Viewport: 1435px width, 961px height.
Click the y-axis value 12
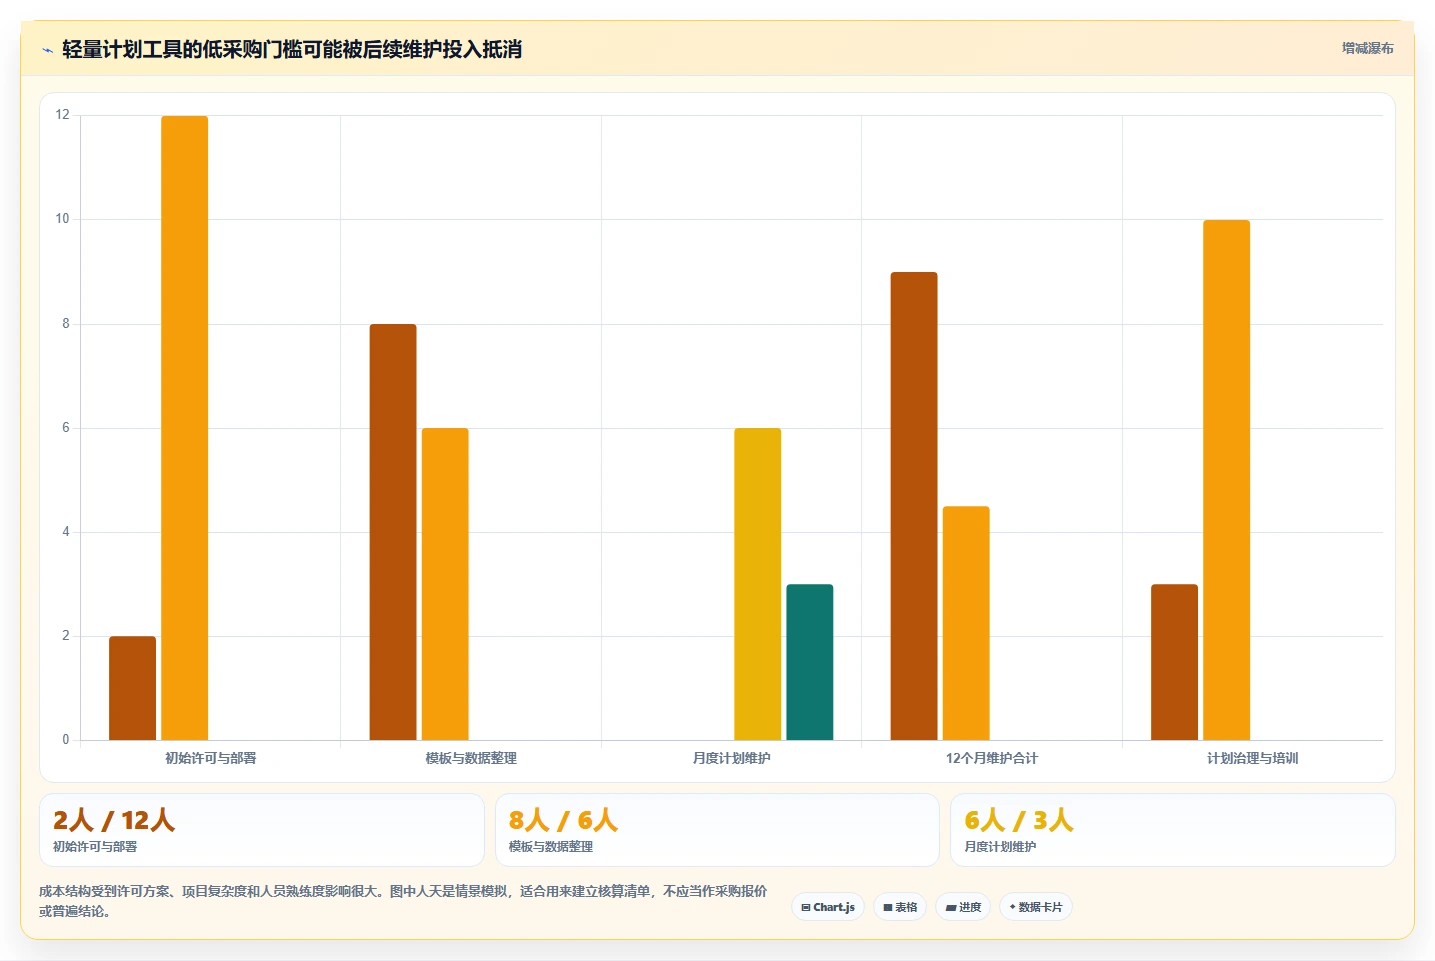pyautogui.click(x=63, y=115)
